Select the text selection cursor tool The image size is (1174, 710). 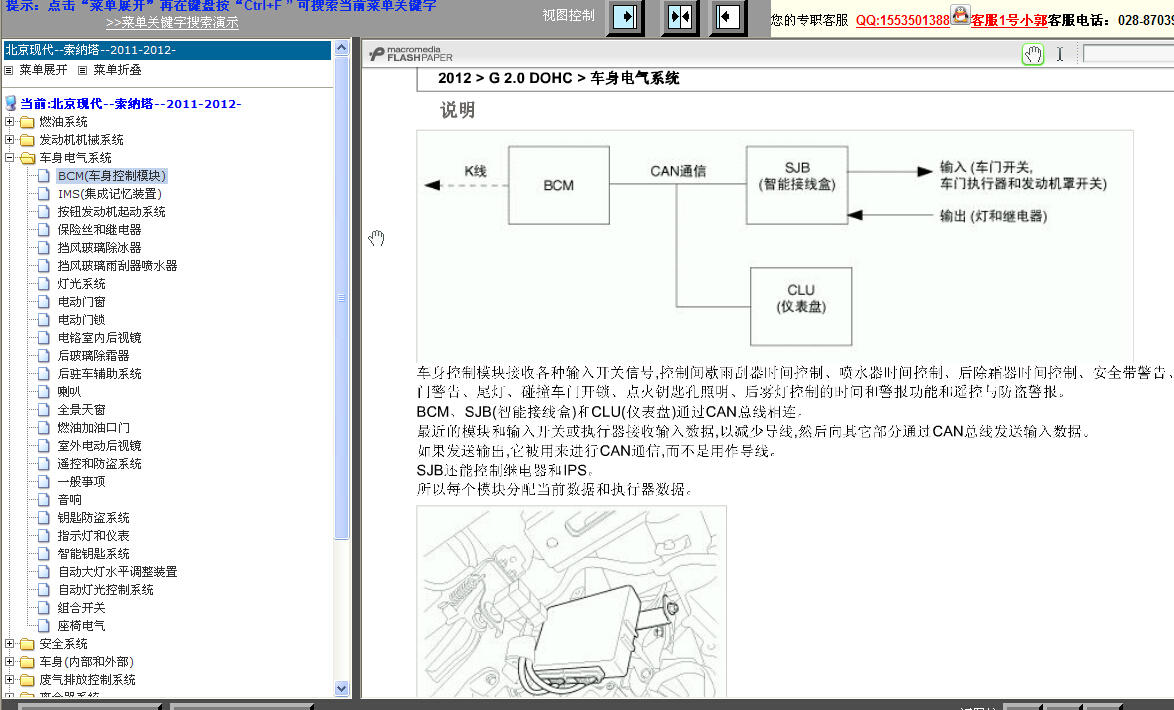coord(1060,54)
